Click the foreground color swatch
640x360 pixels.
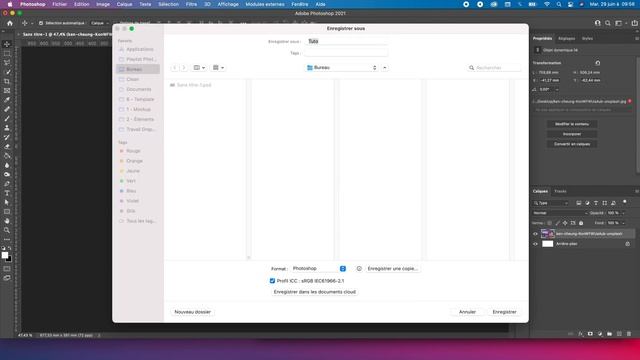tap(4, 255)
